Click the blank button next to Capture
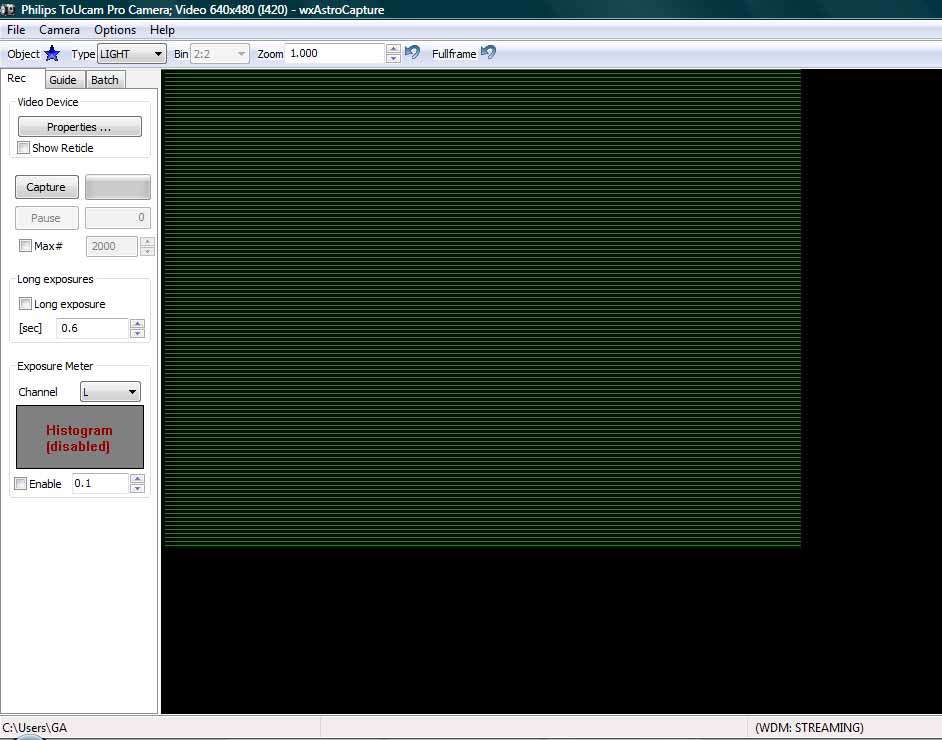The height and width of the screenshot is (740, 942). (x=118, y=187)
